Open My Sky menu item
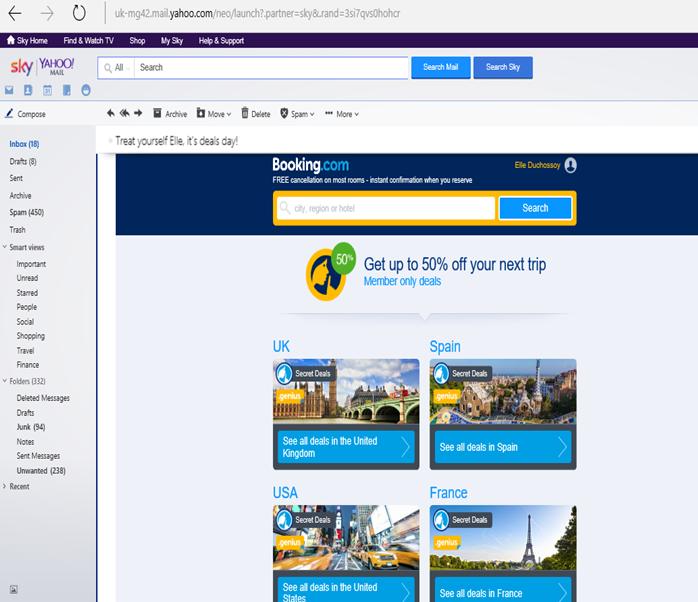 [x=172, y=41]
